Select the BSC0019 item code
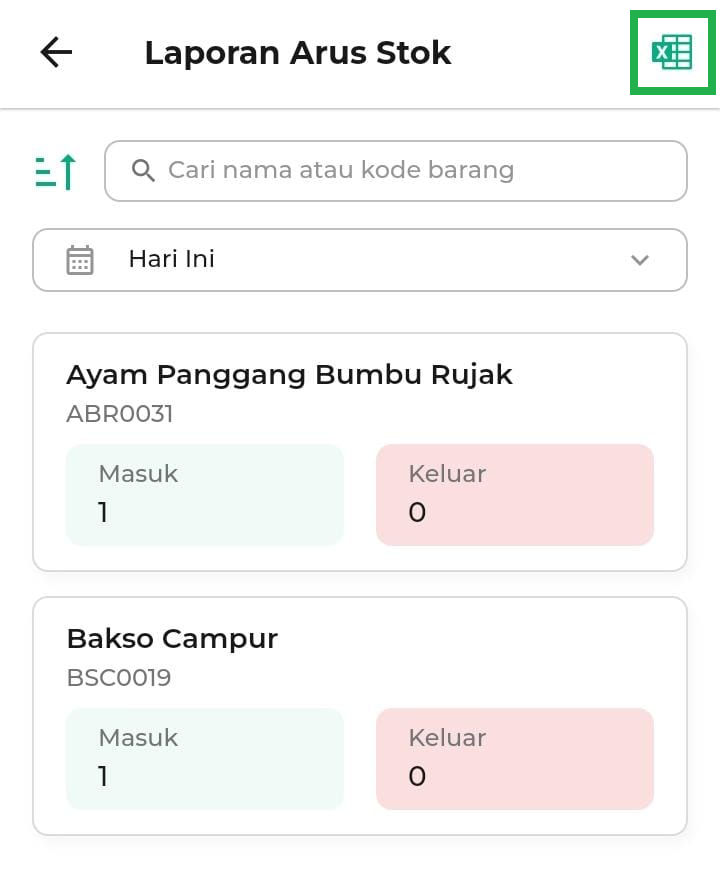 pos(119,678)
